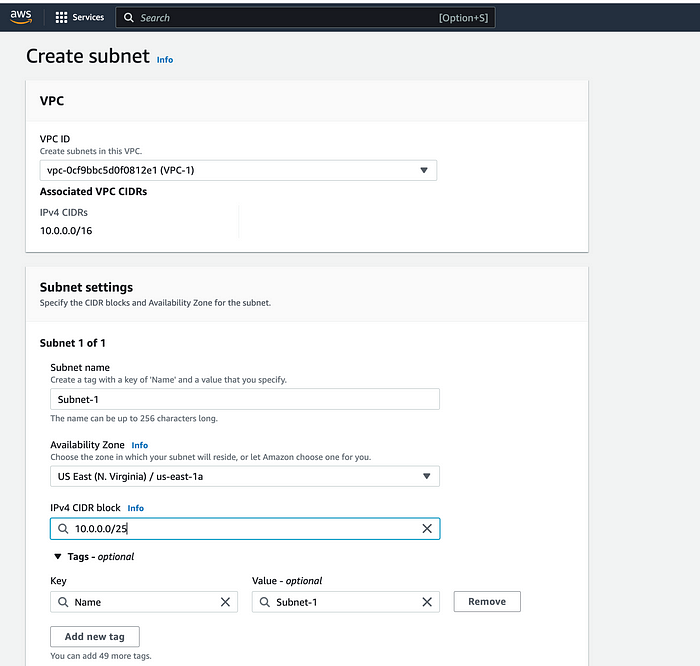Click search icon inside IPv4 CIDR block field
The height and width of the screenshot is (666, 700).
click(63, 529)
